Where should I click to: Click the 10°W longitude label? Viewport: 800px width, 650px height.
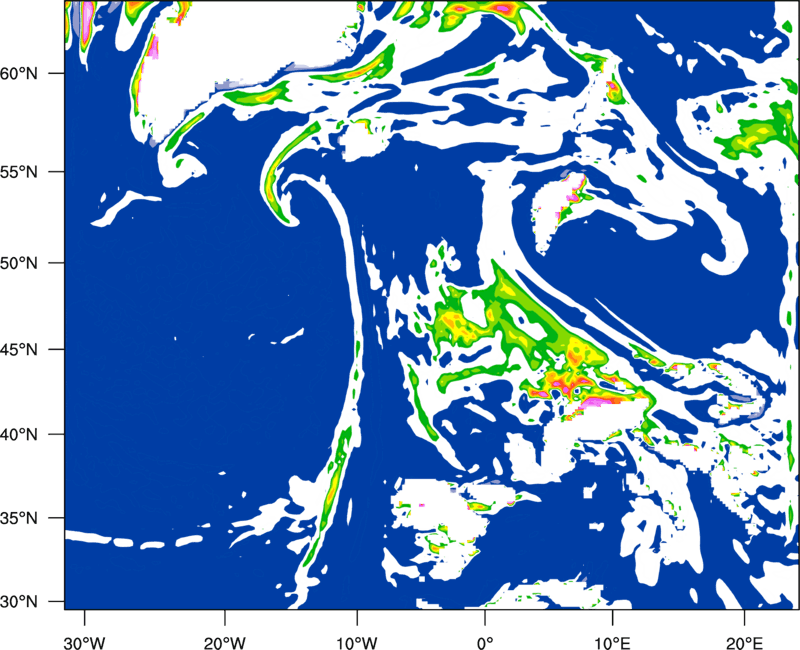[357, 643]
